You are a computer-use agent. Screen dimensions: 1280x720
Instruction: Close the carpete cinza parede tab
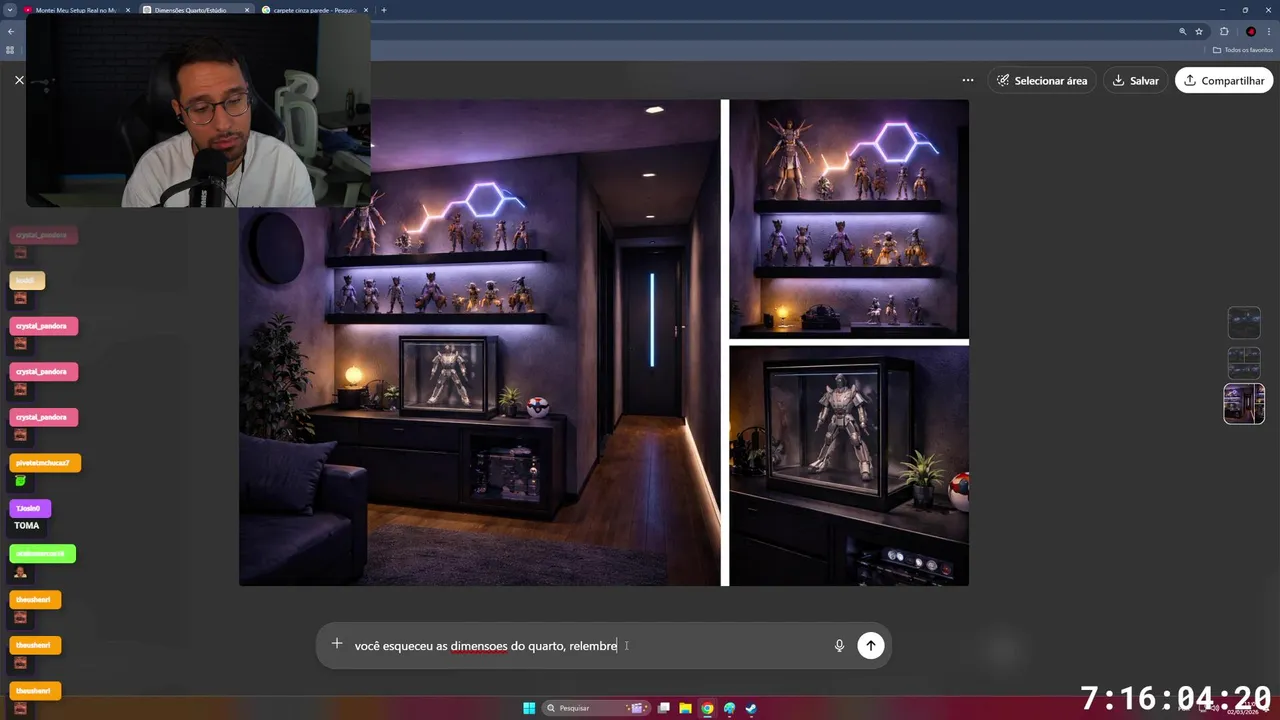pyautogui.click(x=366, y=10)
